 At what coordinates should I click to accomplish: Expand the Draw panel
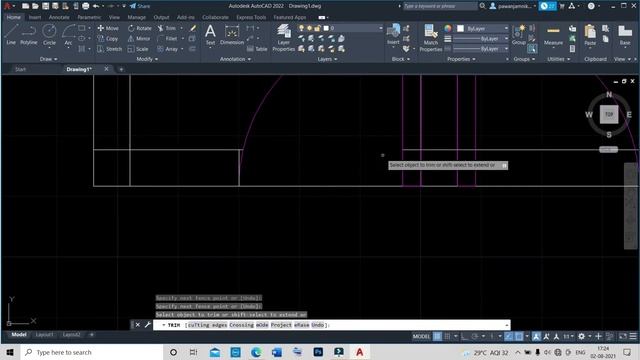click(x=49, y=59)
